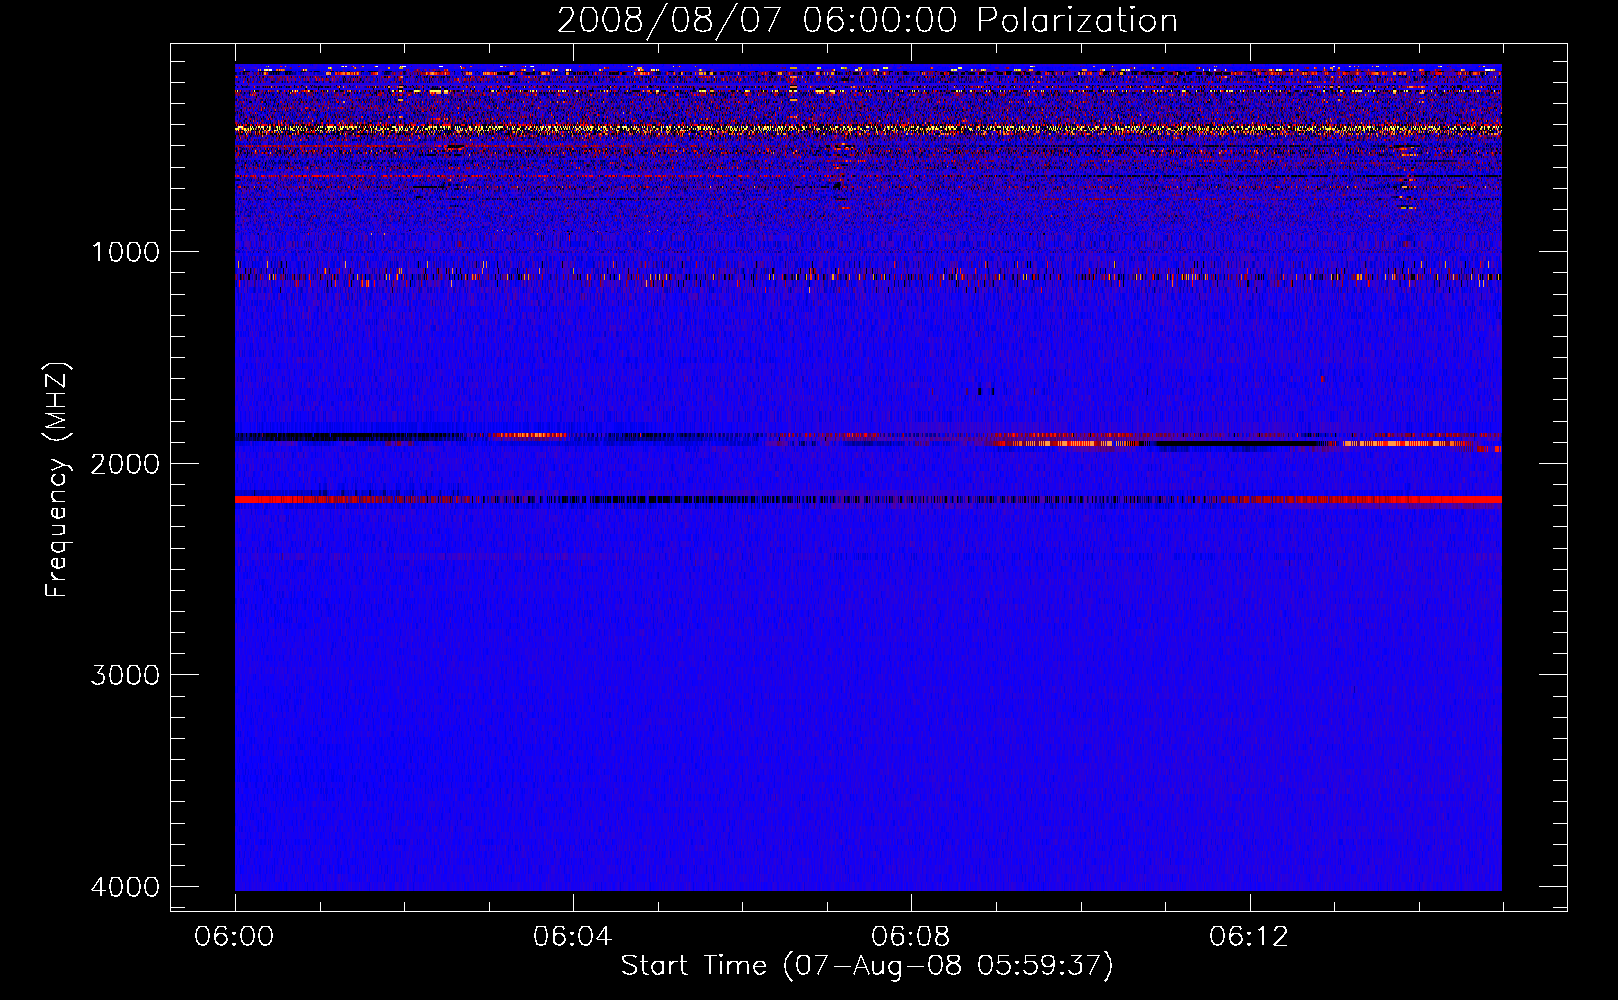The image size is (1618, 1000).
Task: Select the 'Frequency (MHZ)' axis label
Action: pos(58,480)
